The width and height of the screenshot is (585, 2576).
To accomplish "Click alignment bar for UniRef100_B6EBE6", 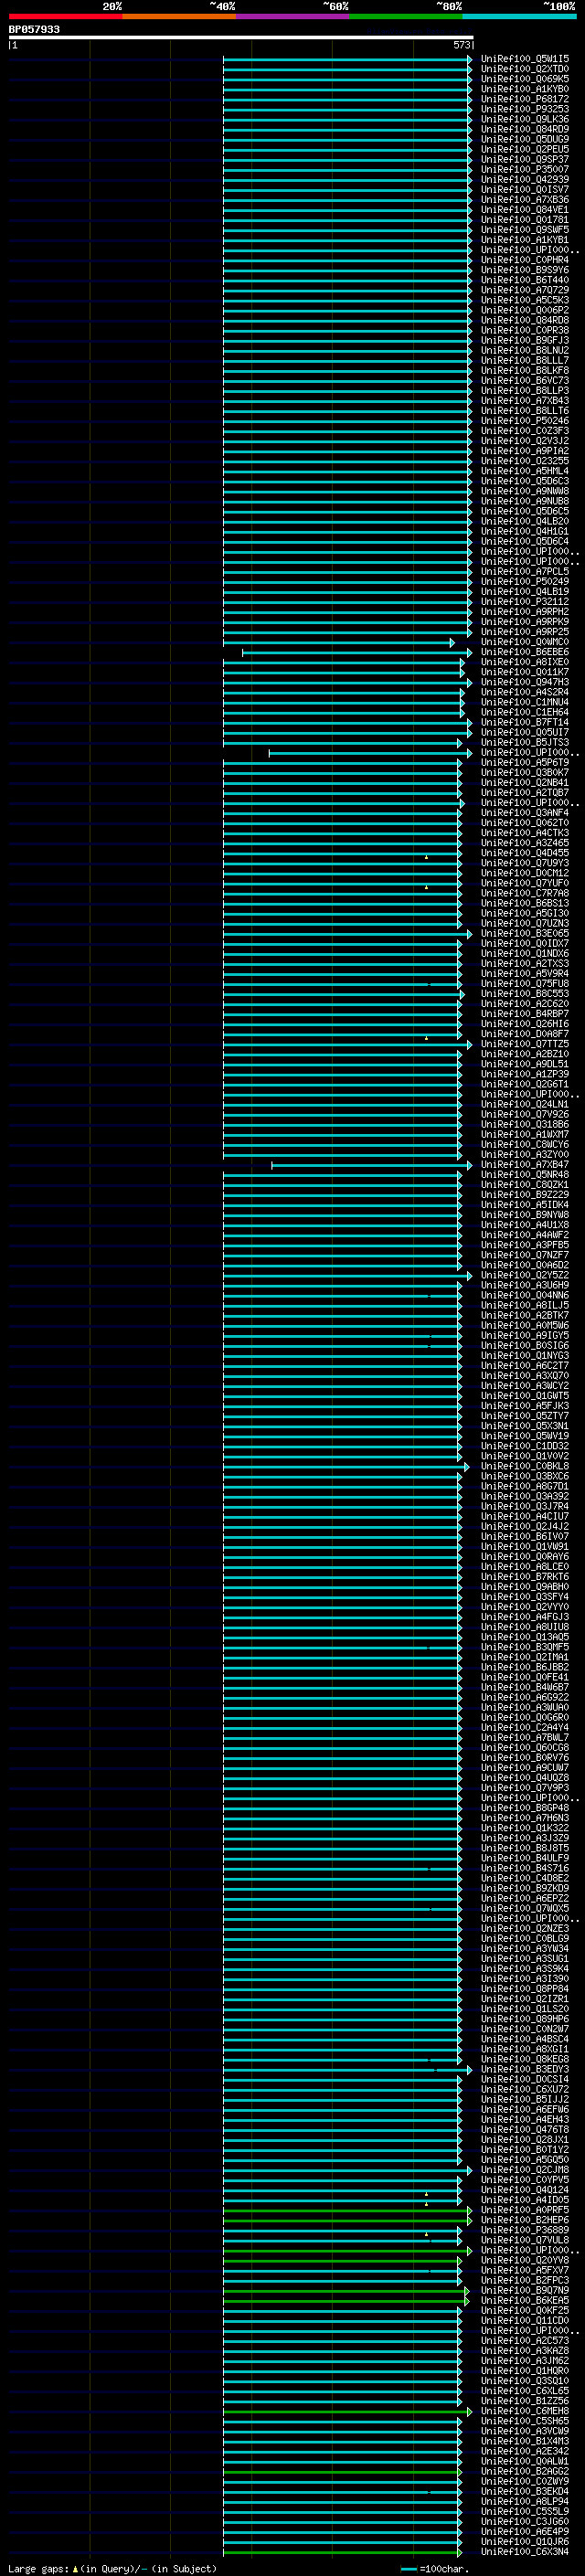I will pyautogui.click(x=358, y=652).
